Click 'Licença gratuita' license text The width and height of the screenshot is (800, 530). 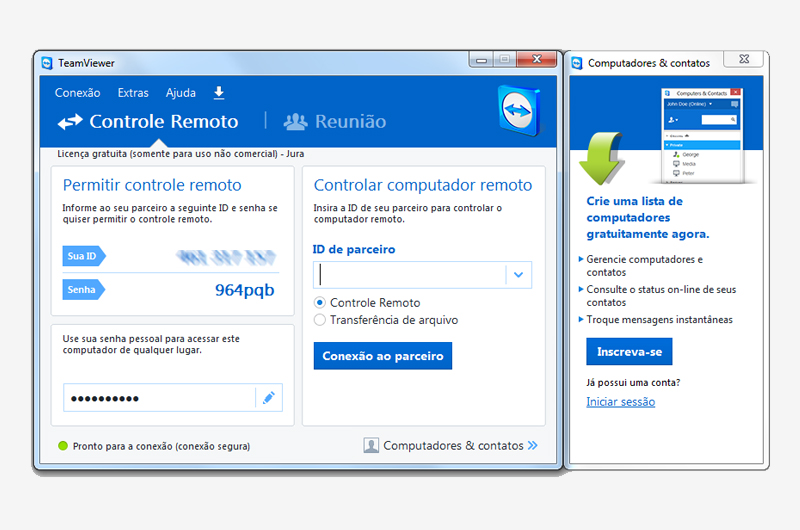click(181, 154)
